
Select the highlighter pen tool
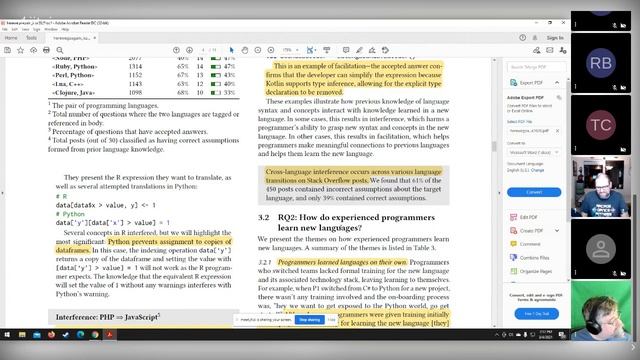(359, 50)
